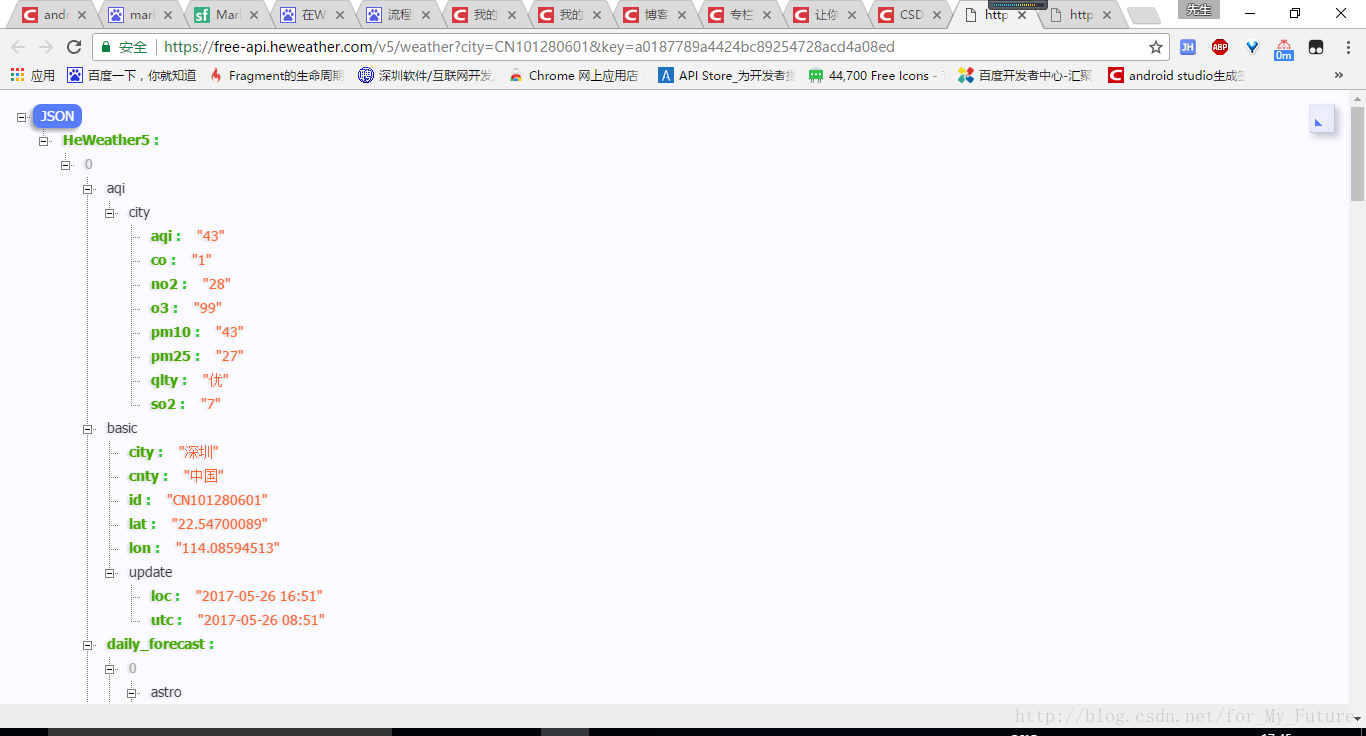Bookmark this page with the star
This screenshot has height=736, width=1366.
[1156, 47]
